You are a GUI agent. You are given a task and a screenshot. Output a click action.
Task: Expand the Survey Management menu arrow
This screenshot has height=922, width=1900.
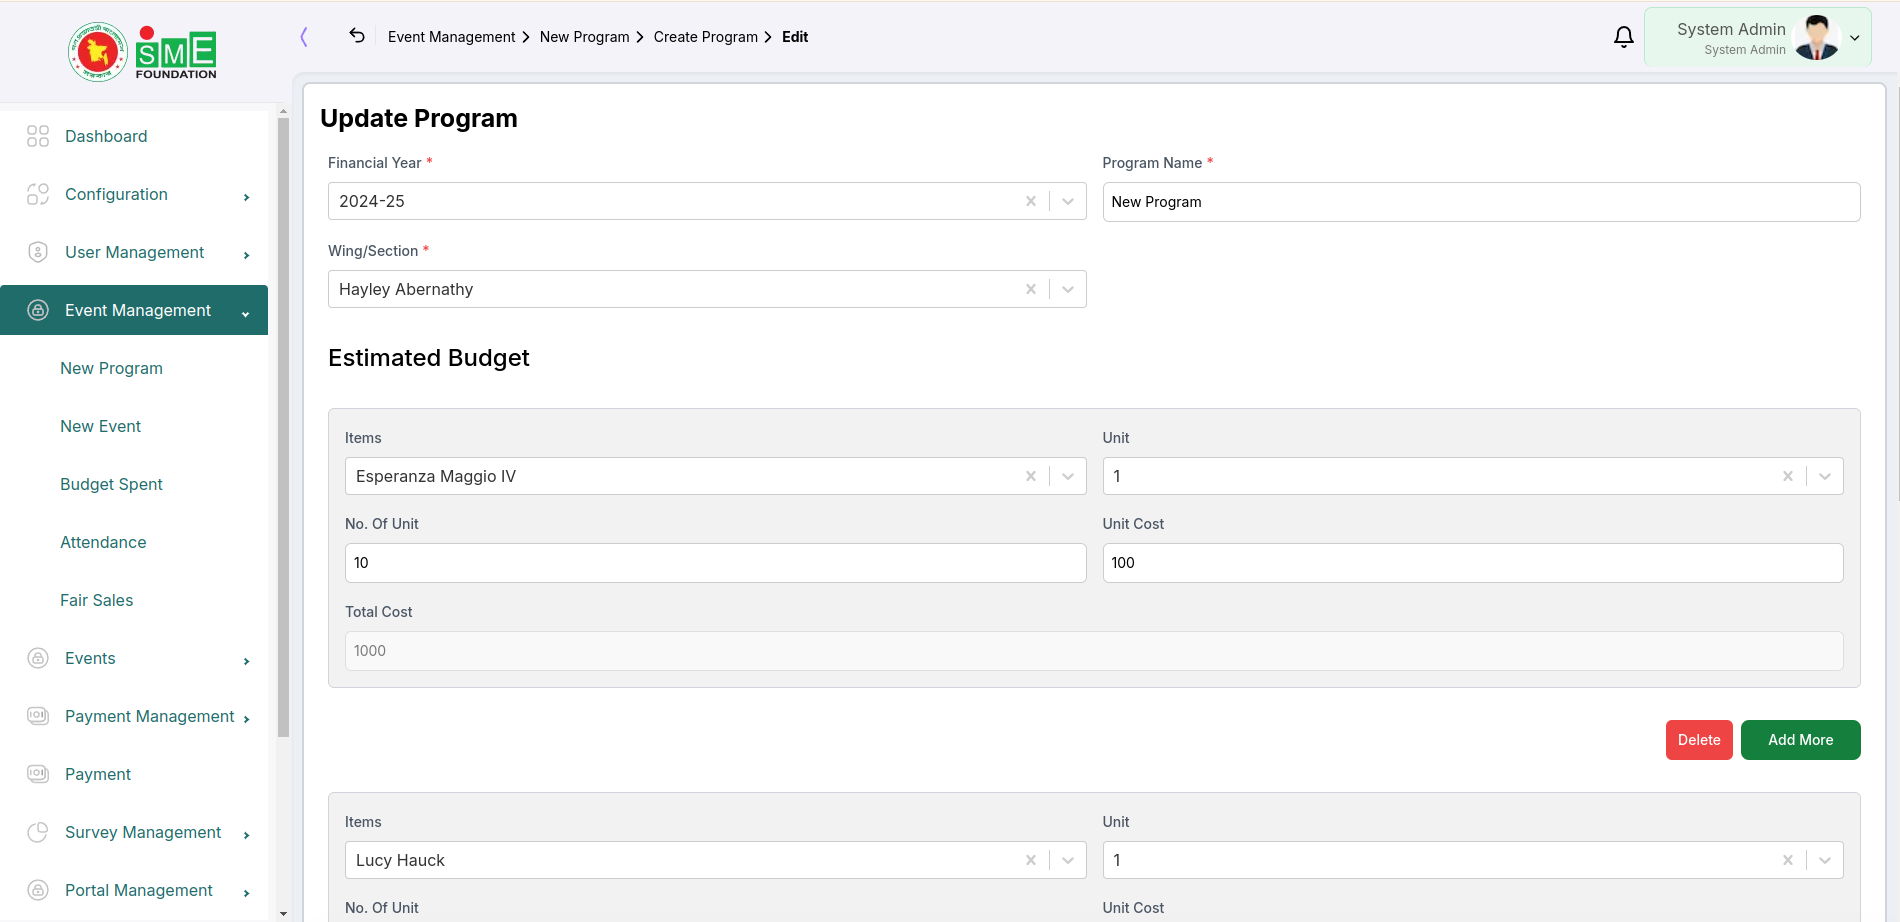pos(246,835)
